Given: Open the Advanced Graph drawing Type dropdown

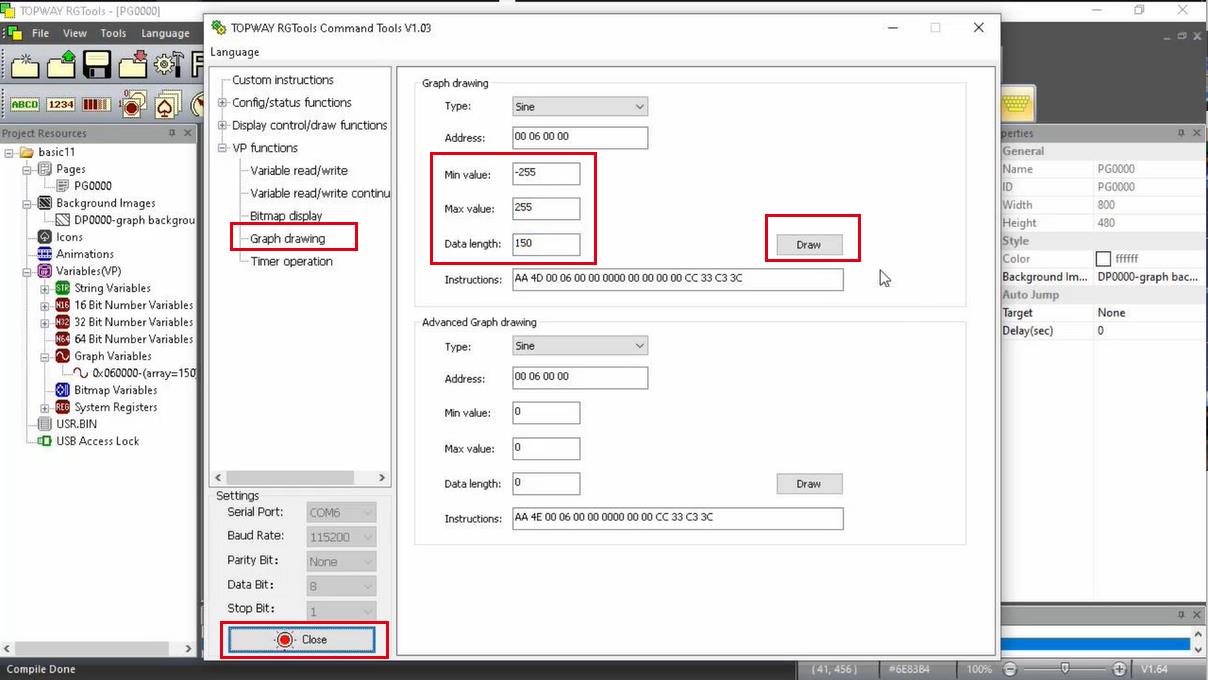Looking at the screenshot, I should [580, 346].
